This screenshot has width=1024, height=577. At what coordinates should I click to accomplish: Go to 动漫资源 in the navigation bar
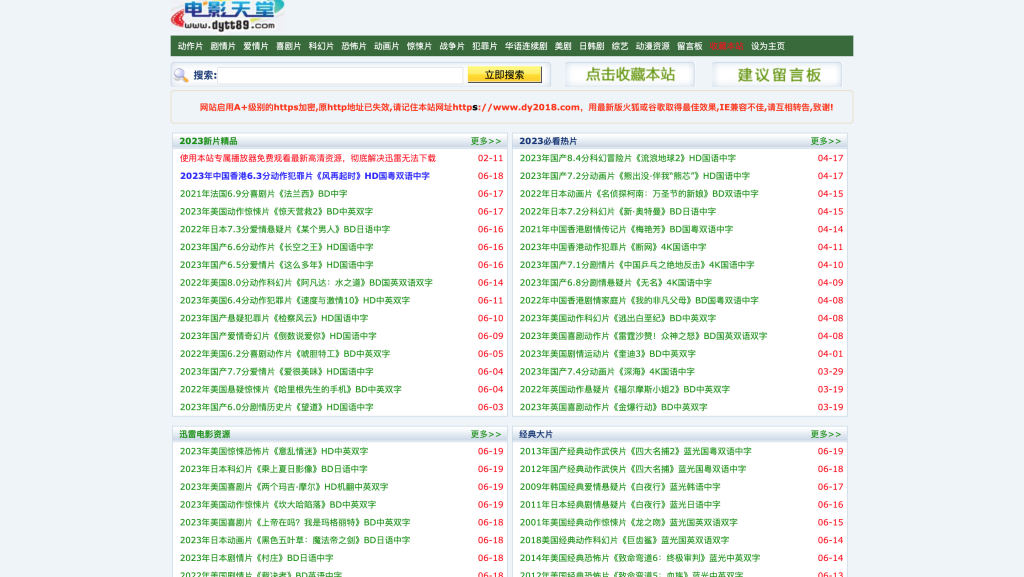pyautogui.click(x=653, y=46)
